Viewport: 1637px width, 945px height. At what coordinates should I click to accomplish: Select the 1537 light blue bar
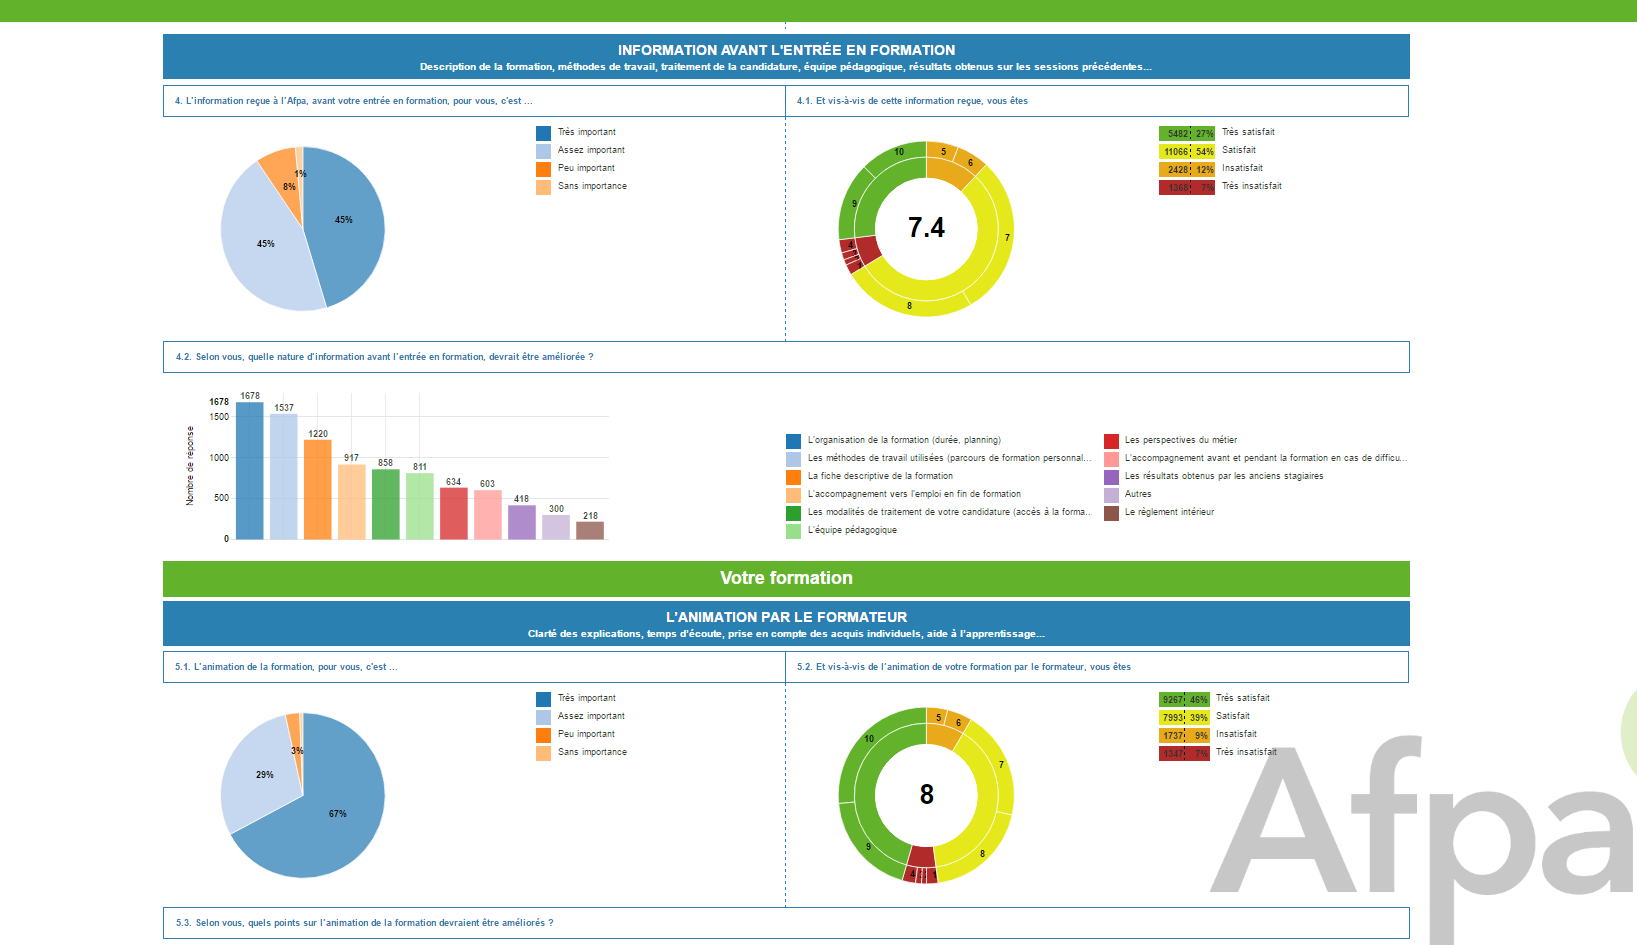coord(284,477)
